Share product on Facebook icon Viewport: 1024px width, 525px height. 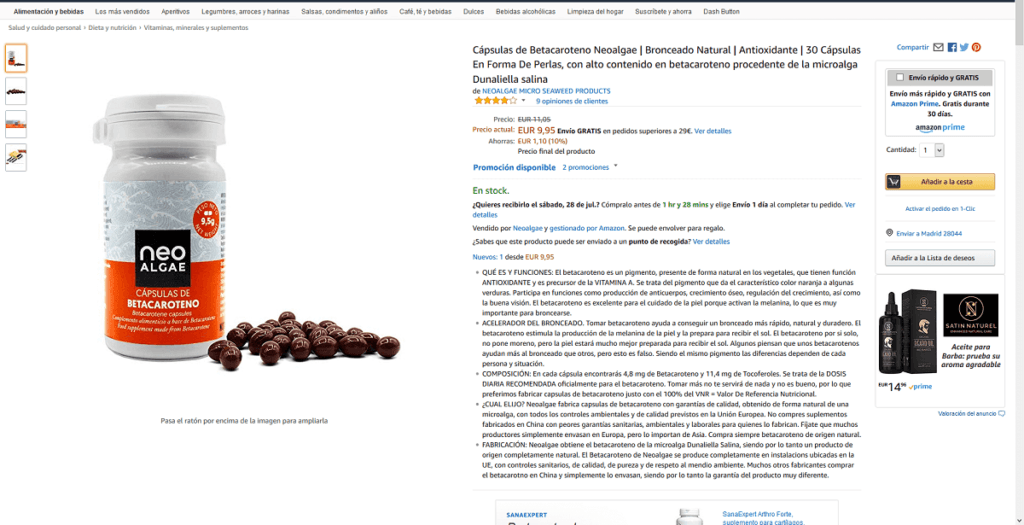pyautogui.click(x=952, y=47)
